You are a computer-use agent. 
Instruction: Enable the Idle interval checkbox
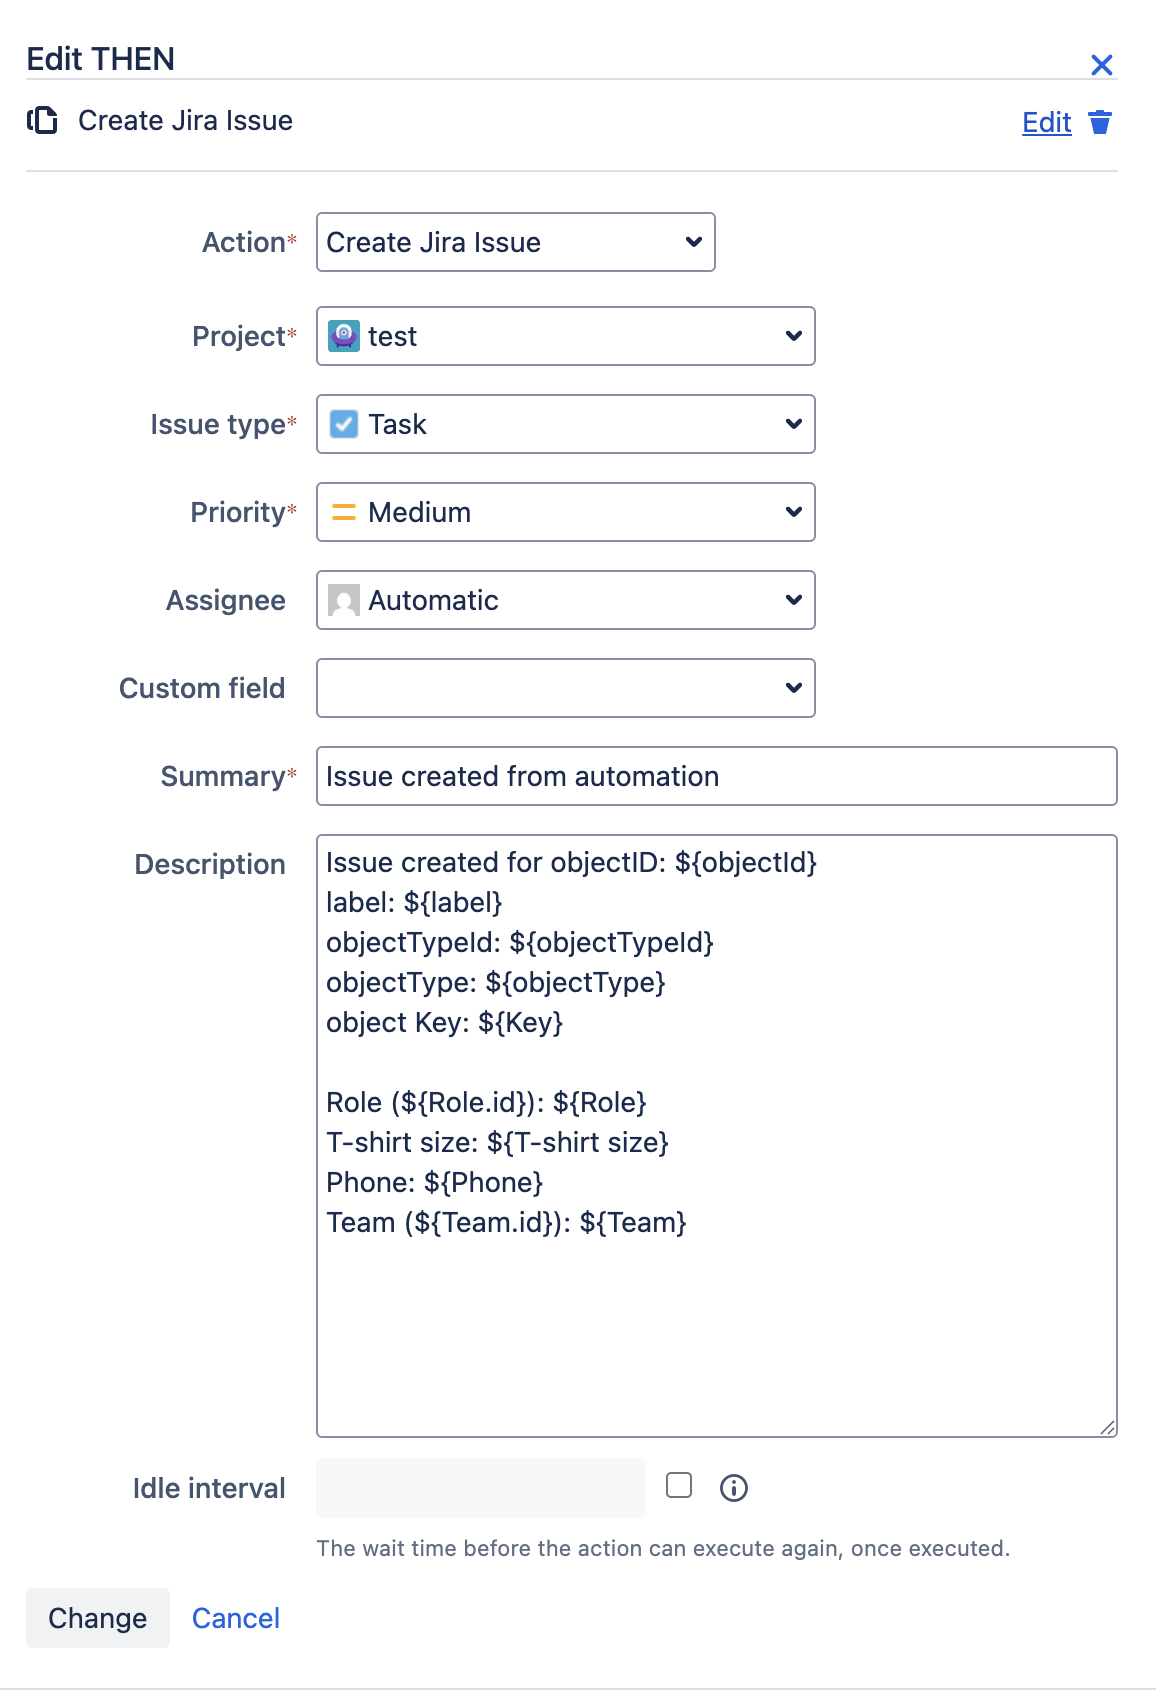click(679, 1486)
